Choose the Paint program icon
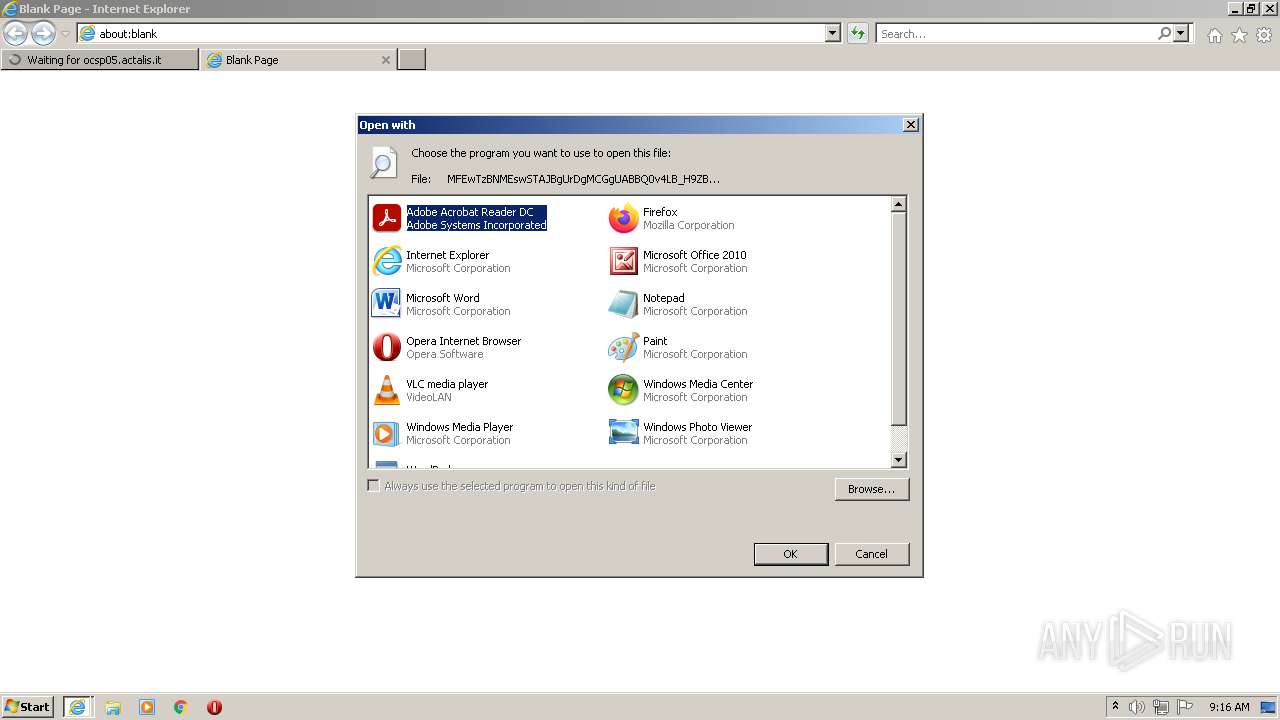The image size is (1280, 720). (623, 347)
